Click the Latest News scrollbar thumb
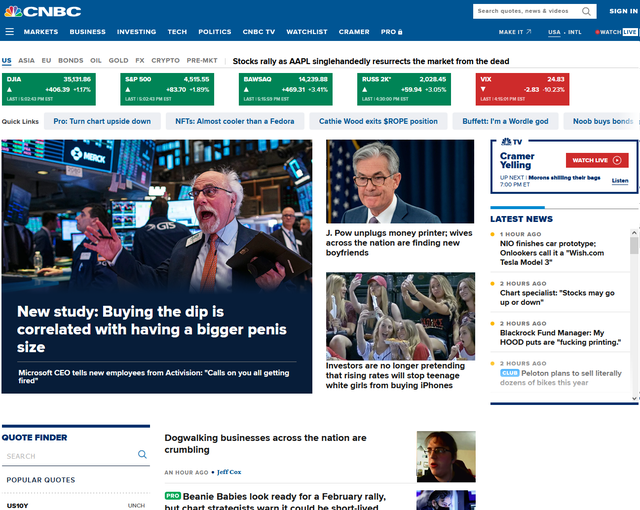The image size is (640, 510). click(634, 246)
